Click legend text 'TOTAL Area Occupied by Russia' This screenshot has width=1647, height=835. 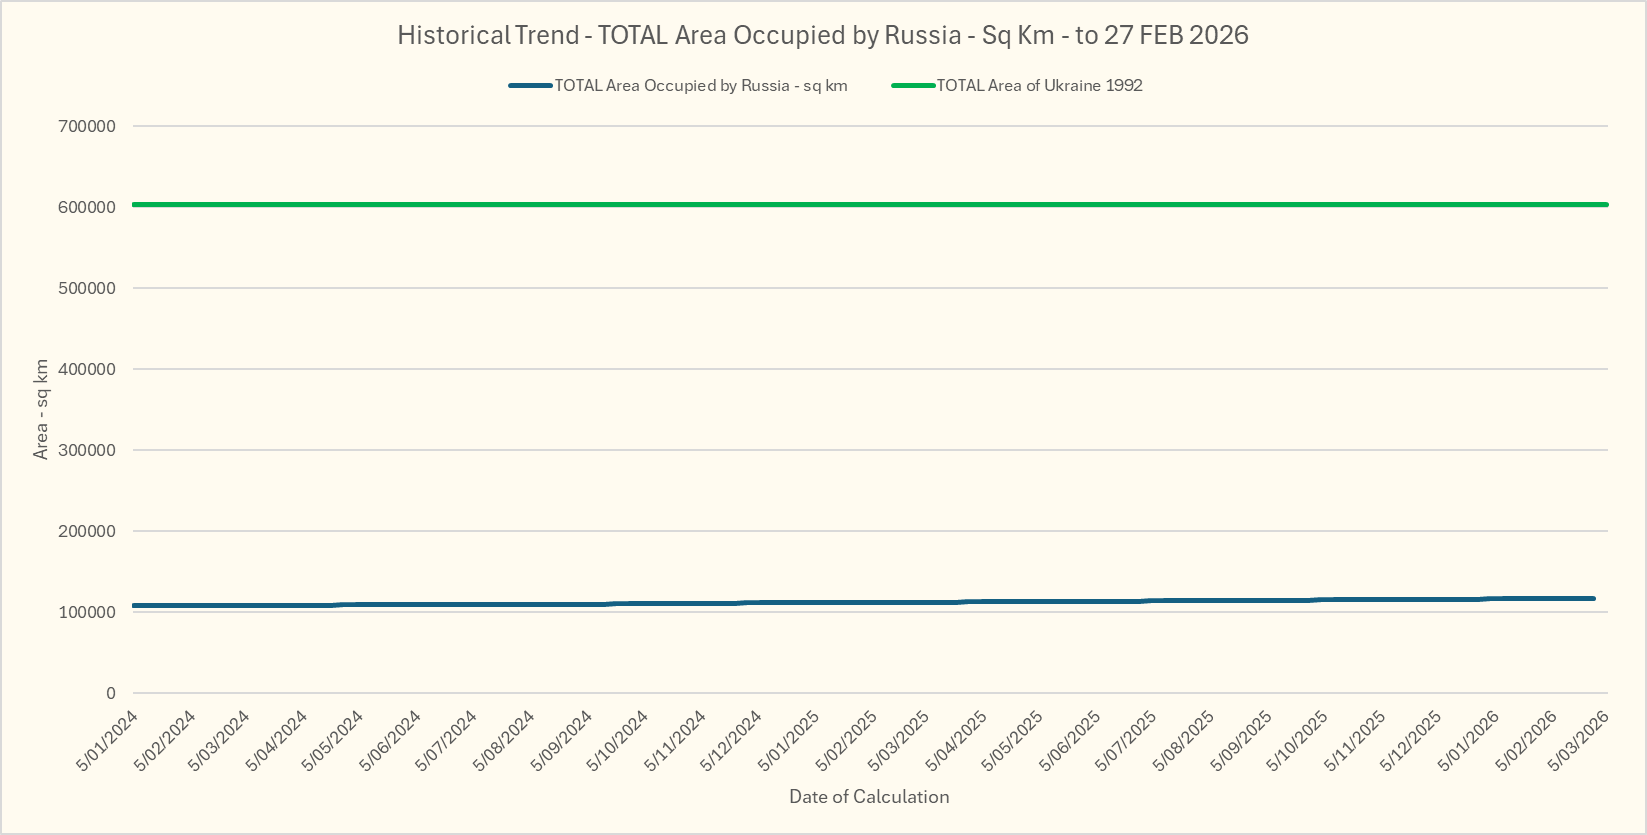pyautogui.click(x=700, y=86)
